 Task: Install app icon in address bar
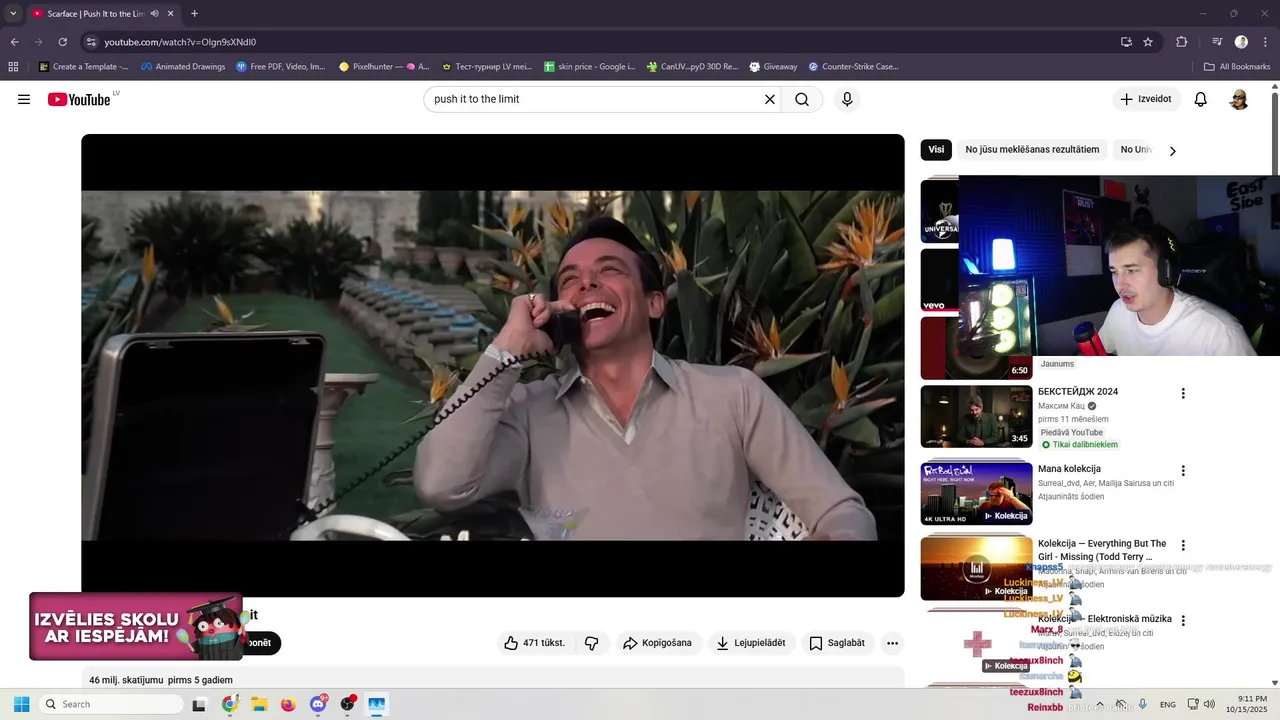coord(1126,42)
